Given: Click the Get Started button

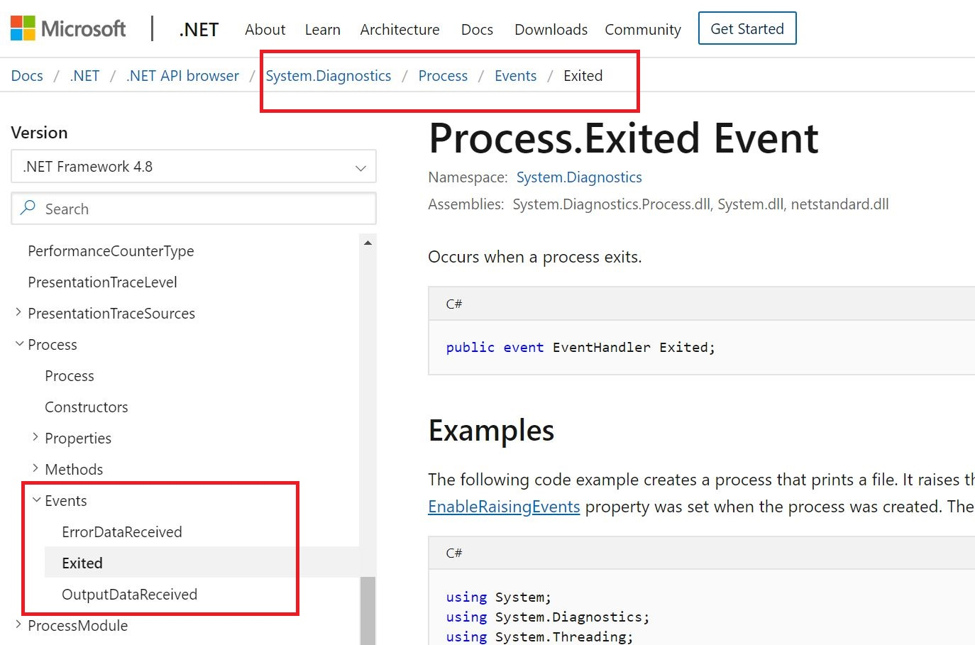Looking at the screenshot, I should click(x=747, y=29).
